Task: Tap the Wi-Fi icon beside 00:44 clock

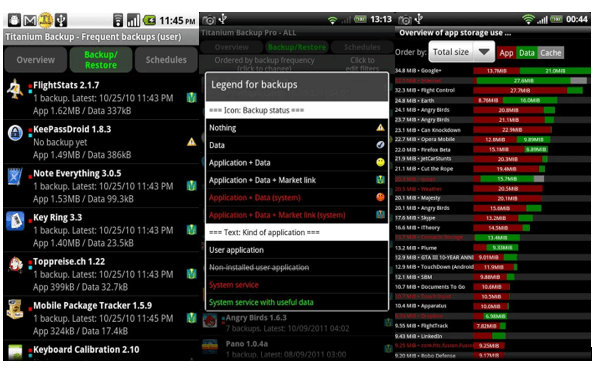Action: tap(528, 19)
